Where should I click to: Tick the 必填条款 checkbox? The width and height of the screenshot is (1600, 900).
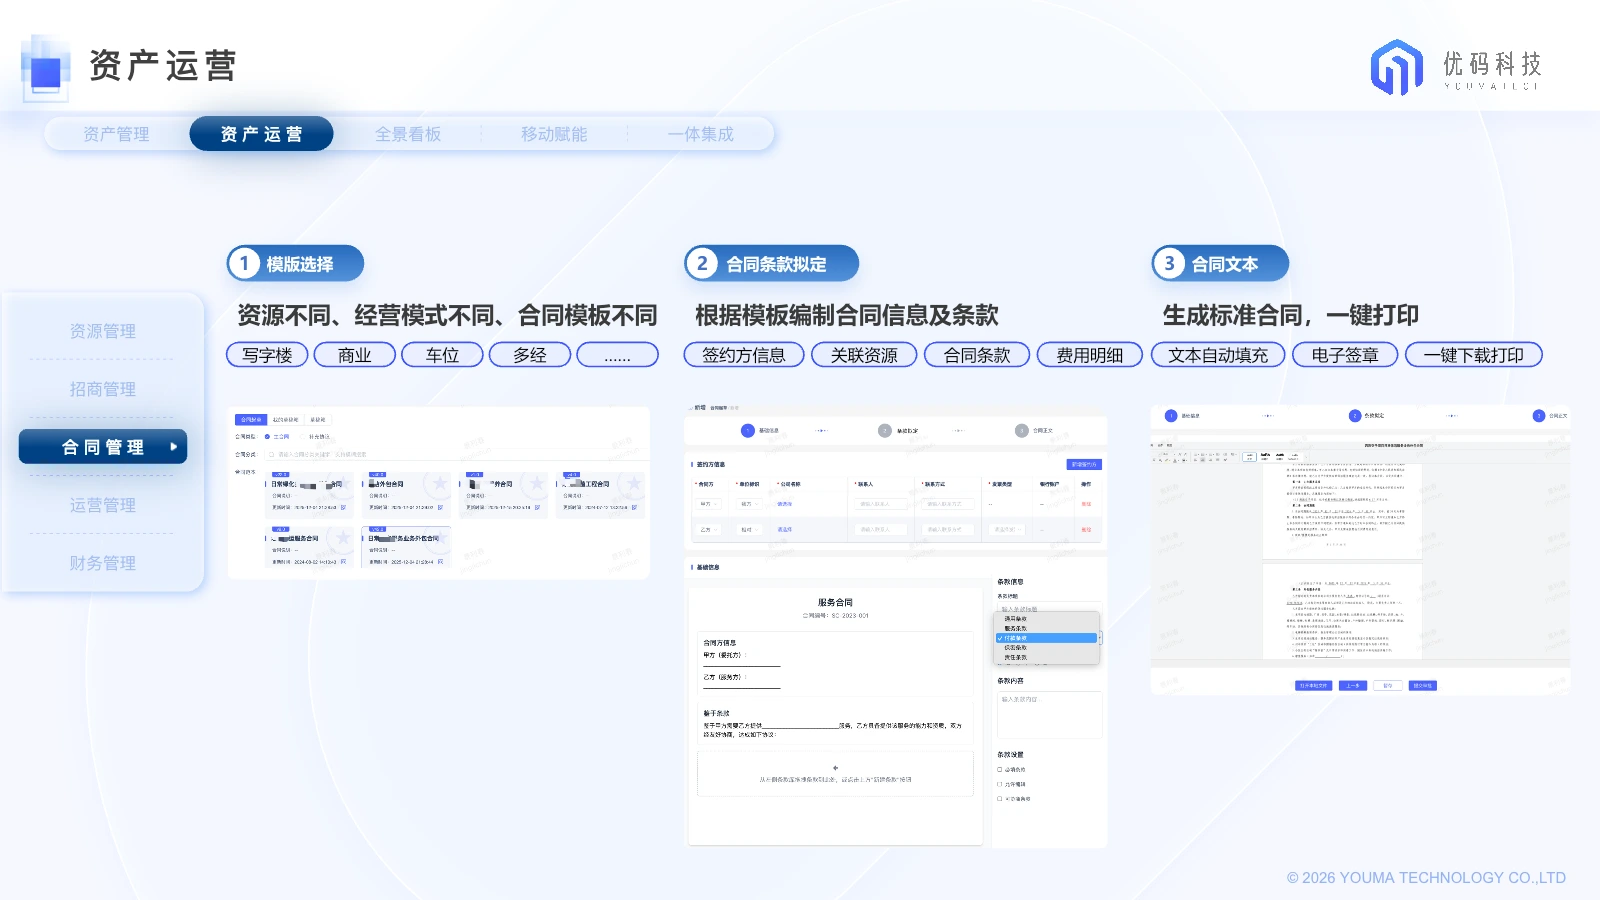[x=999, y=769]
